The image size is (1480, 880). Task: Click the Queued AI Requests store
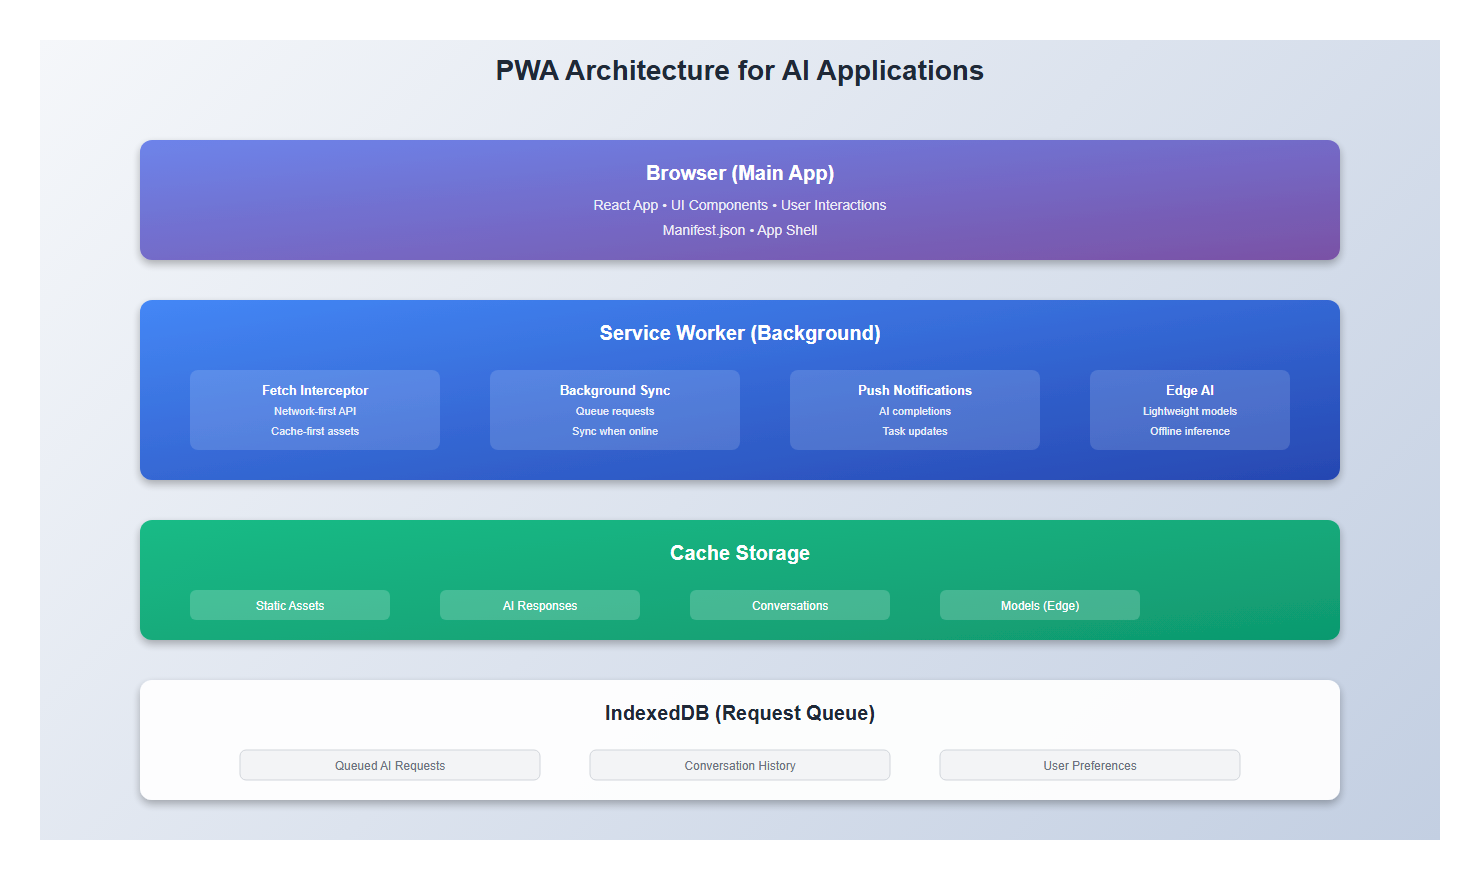point(389,764)
